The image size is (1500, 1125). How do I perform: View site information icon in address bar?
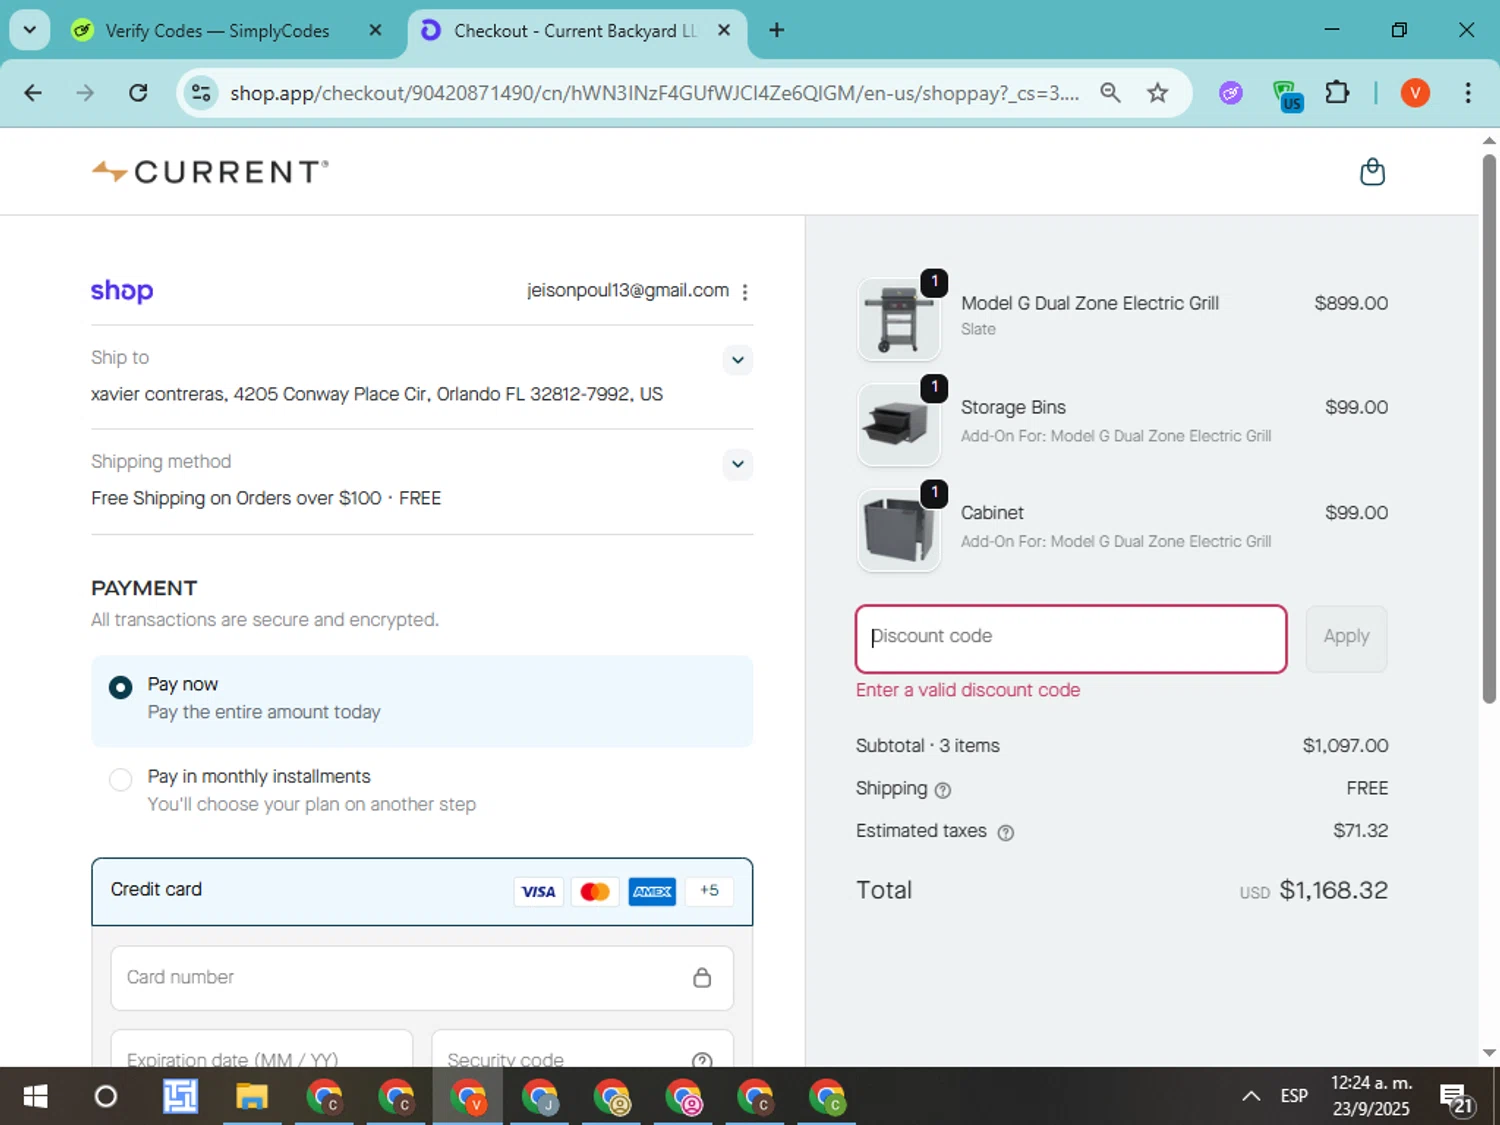point(201,93)
